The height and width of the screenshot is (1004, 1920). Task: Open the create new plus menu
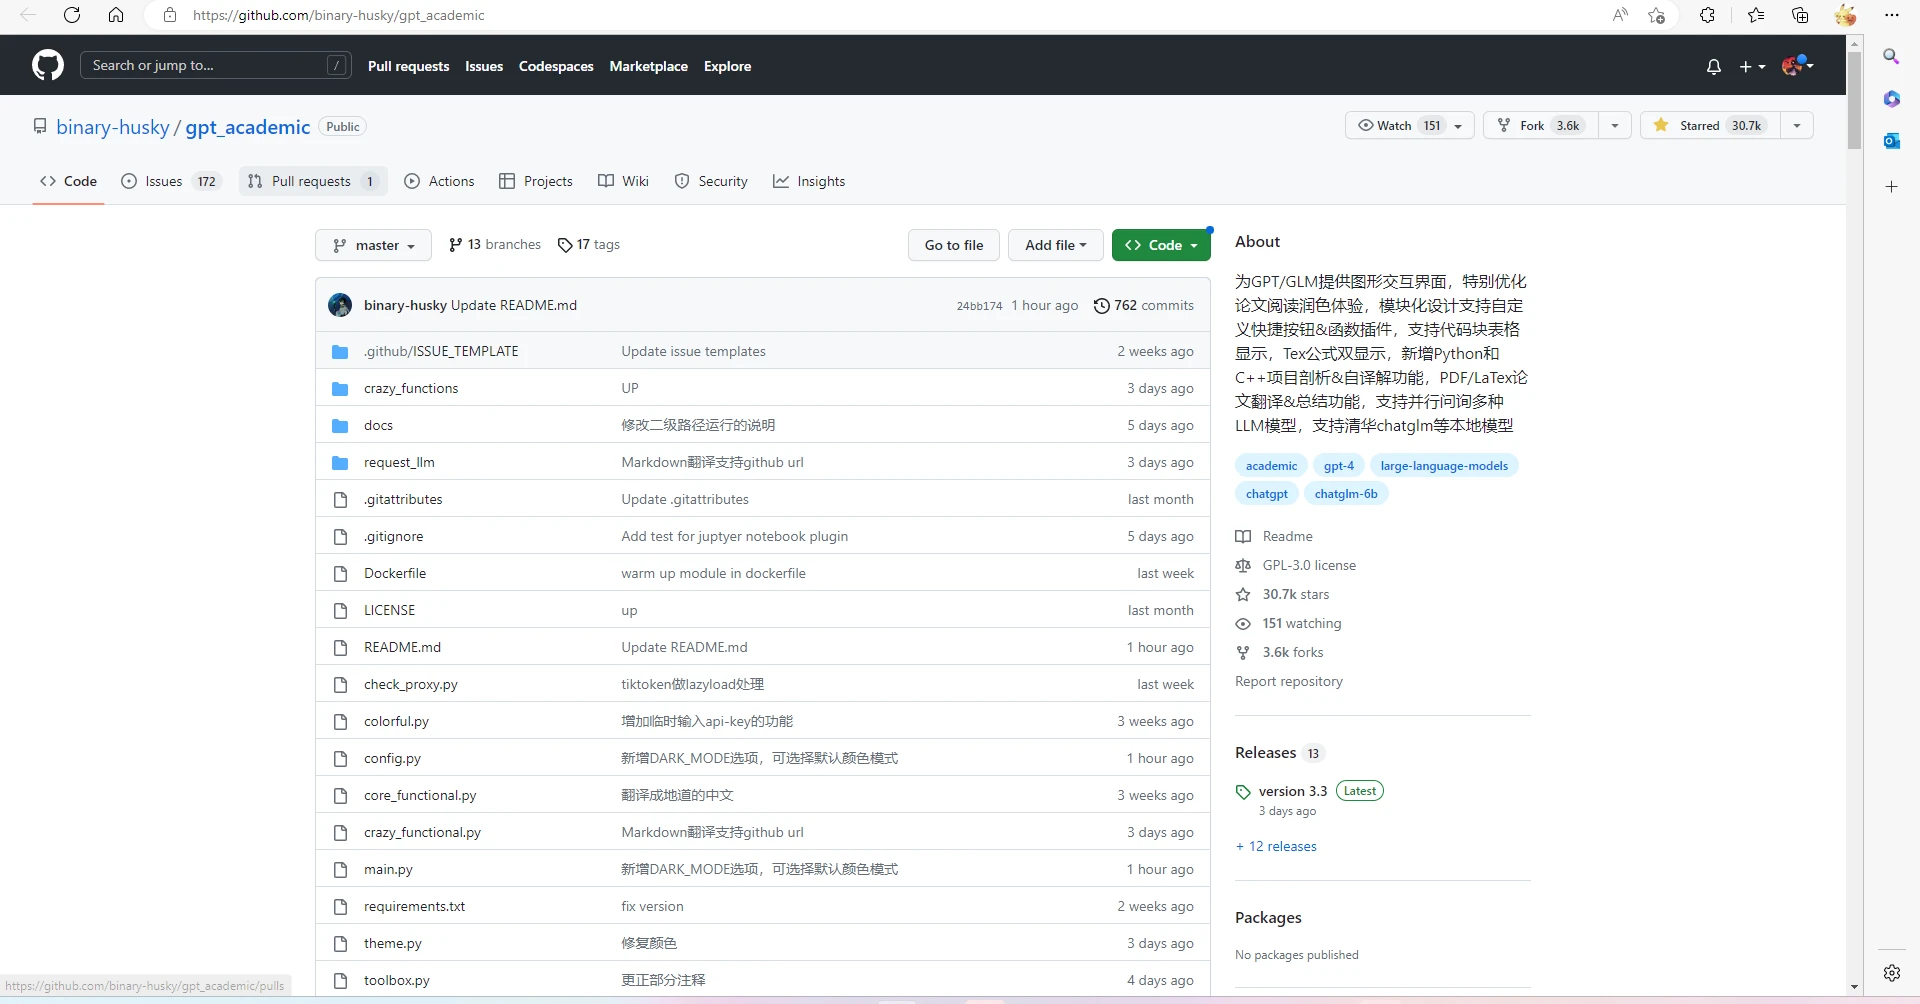click(x=1752, y=66)
